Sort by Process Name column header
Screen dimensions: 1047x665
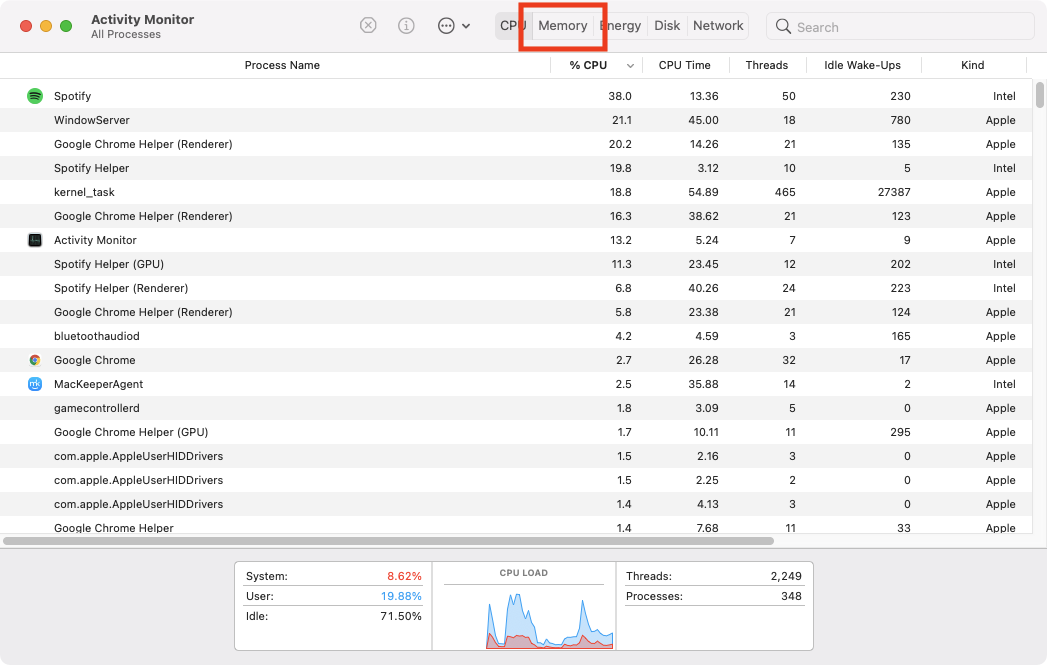click(282, 65)
